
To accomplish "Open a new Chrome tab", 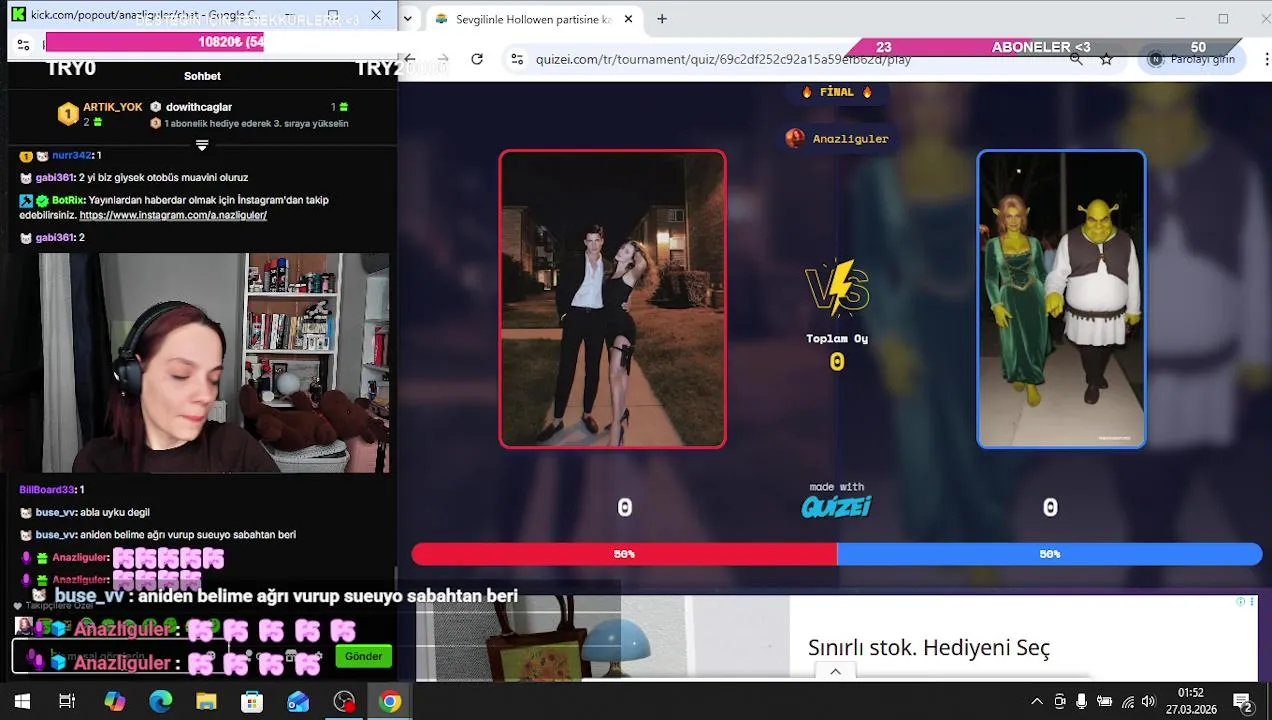I will [662, 19].
